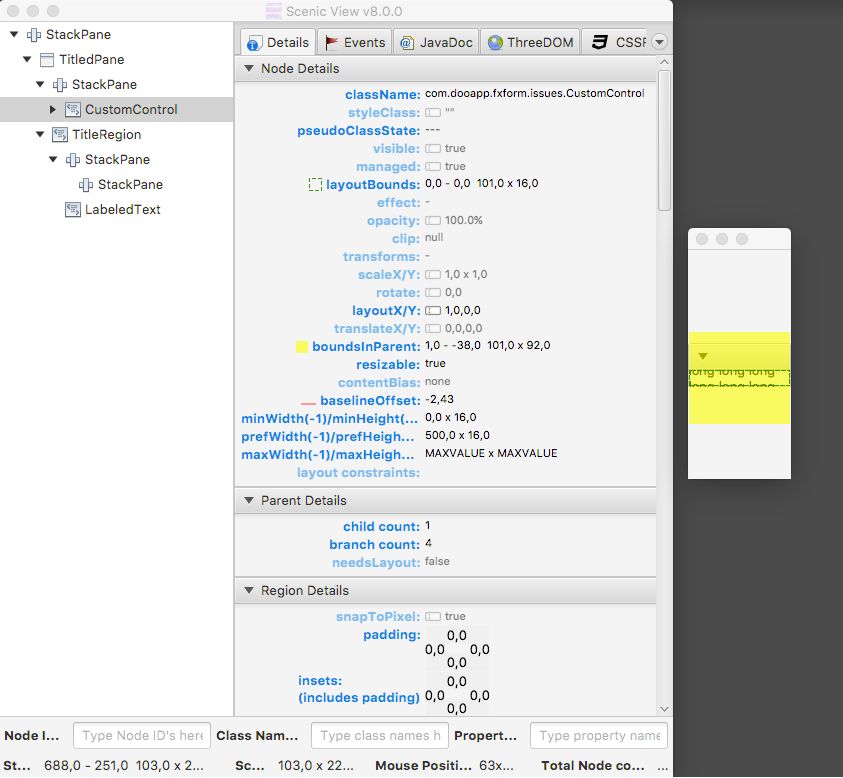Click the scrollbar up arrow
This screenshot has width=843, height=778.
point(665,62)
